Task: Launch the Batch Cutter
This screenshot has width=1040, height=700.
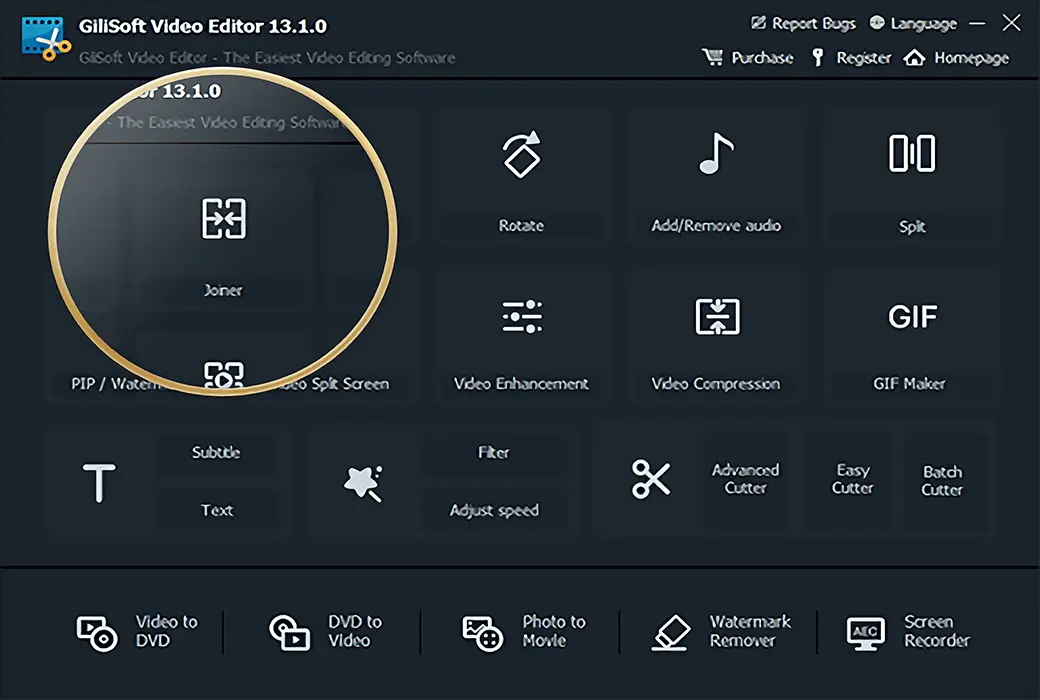Action: click(942, 480)
